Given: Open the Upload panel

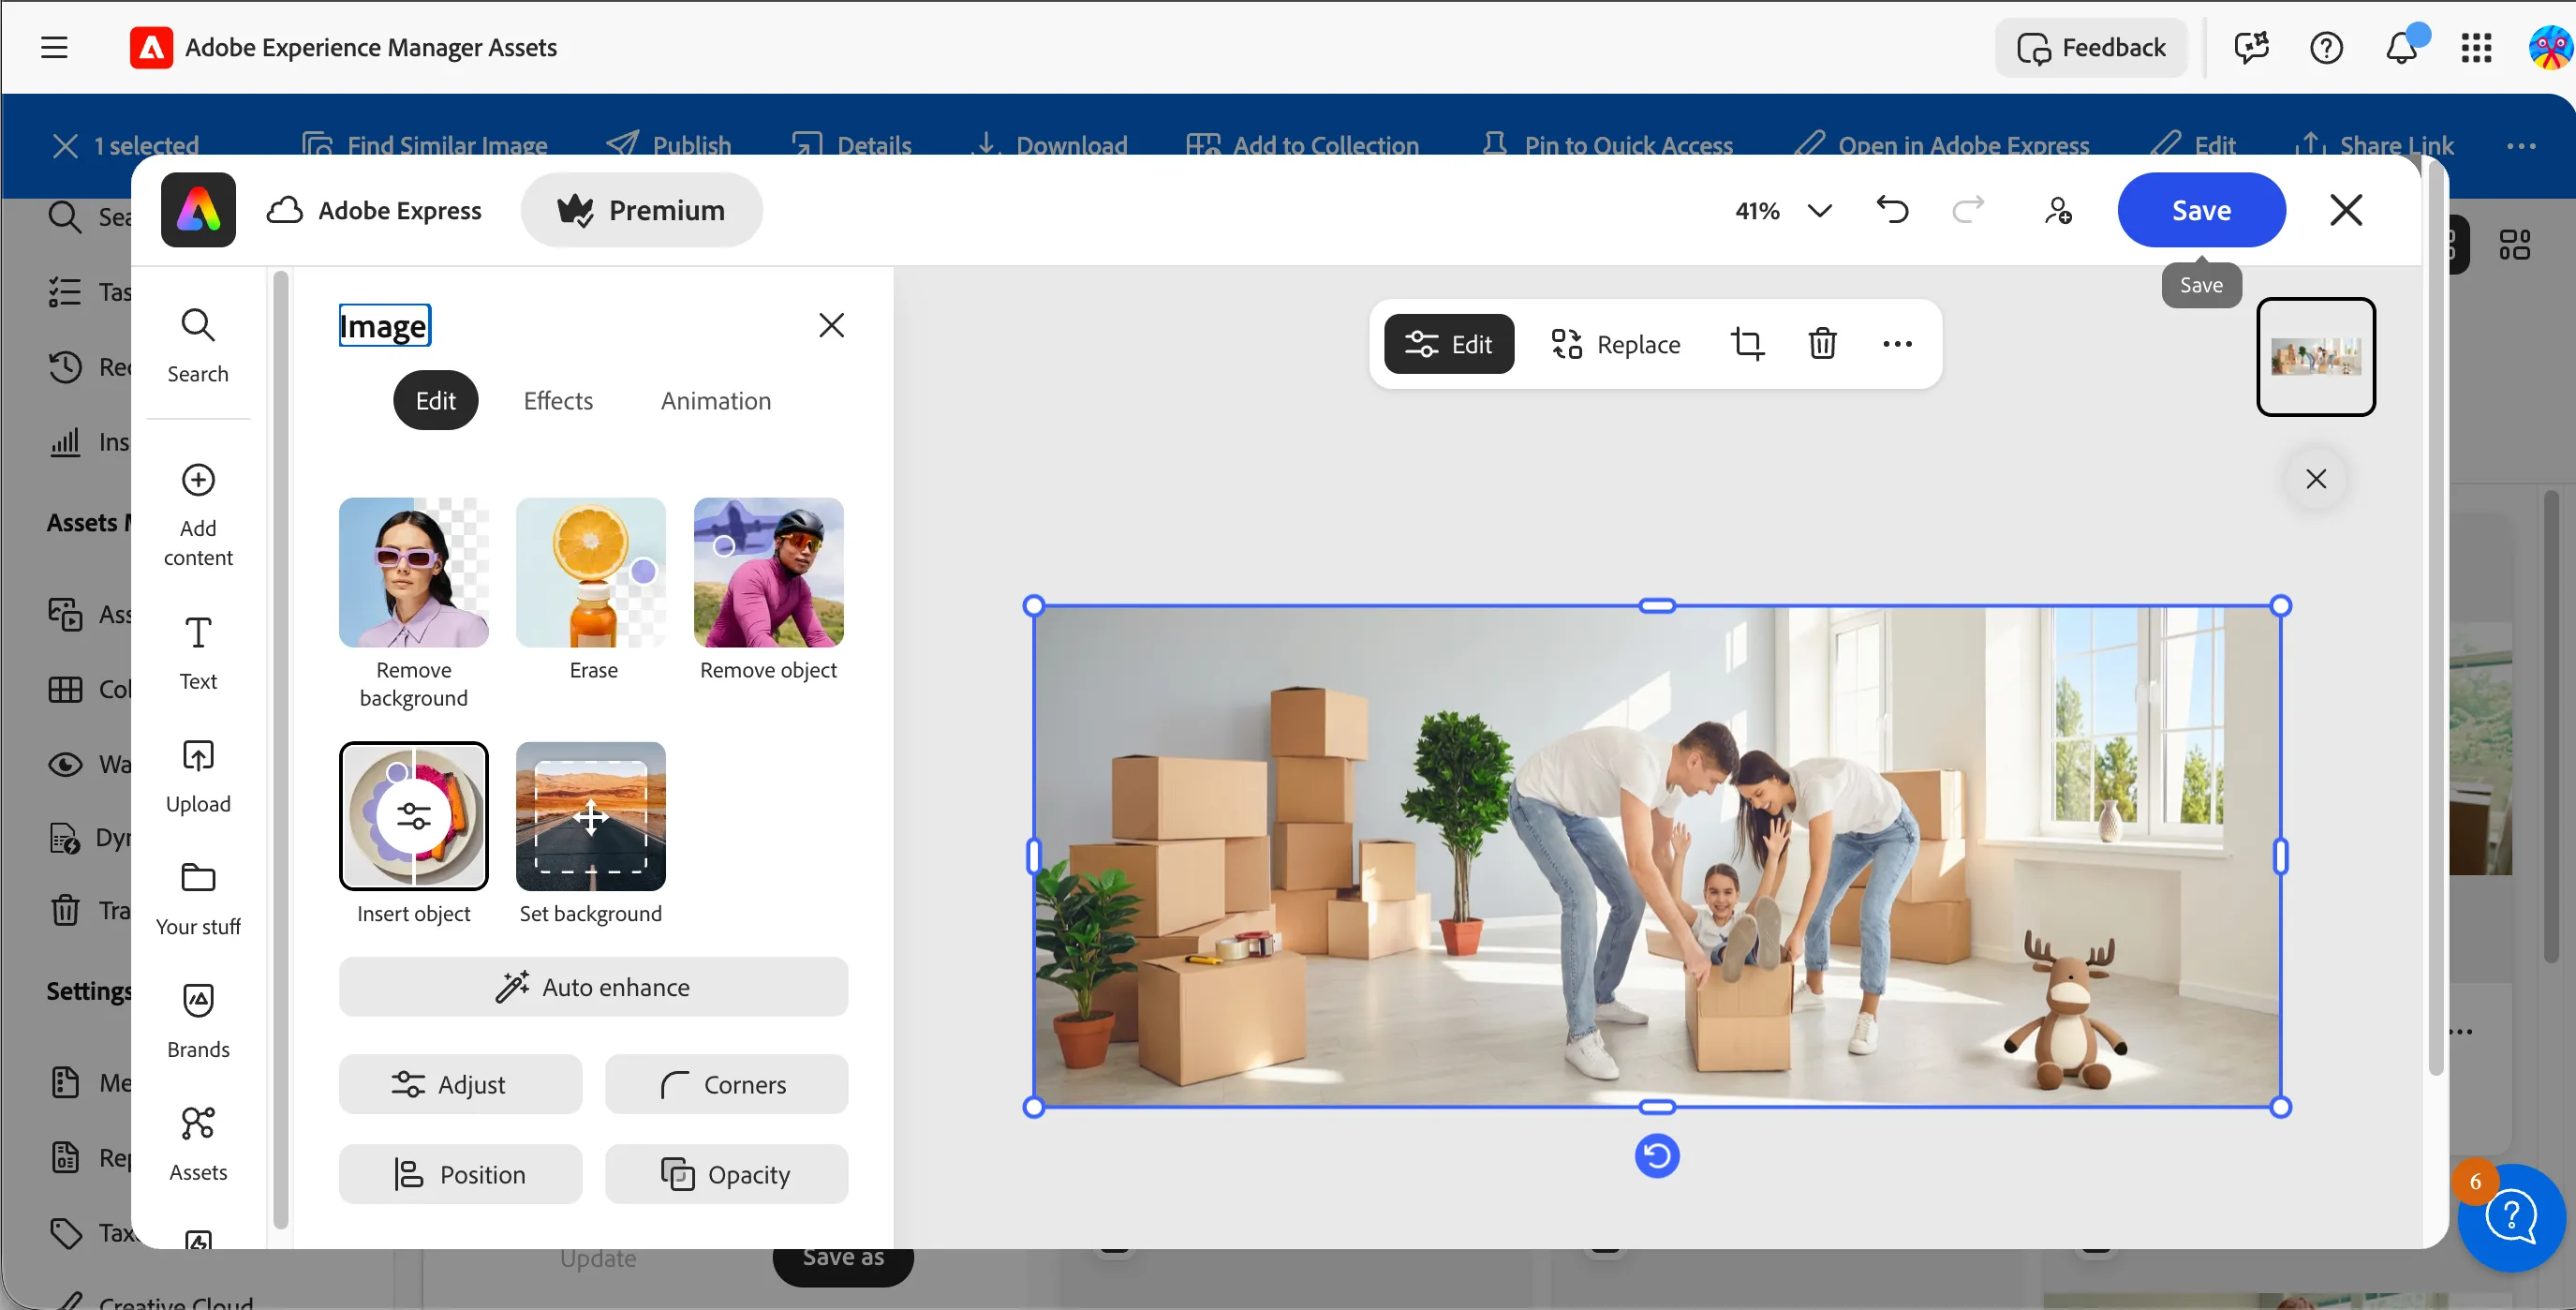Looking at the screenshot, I should (198, 776).
